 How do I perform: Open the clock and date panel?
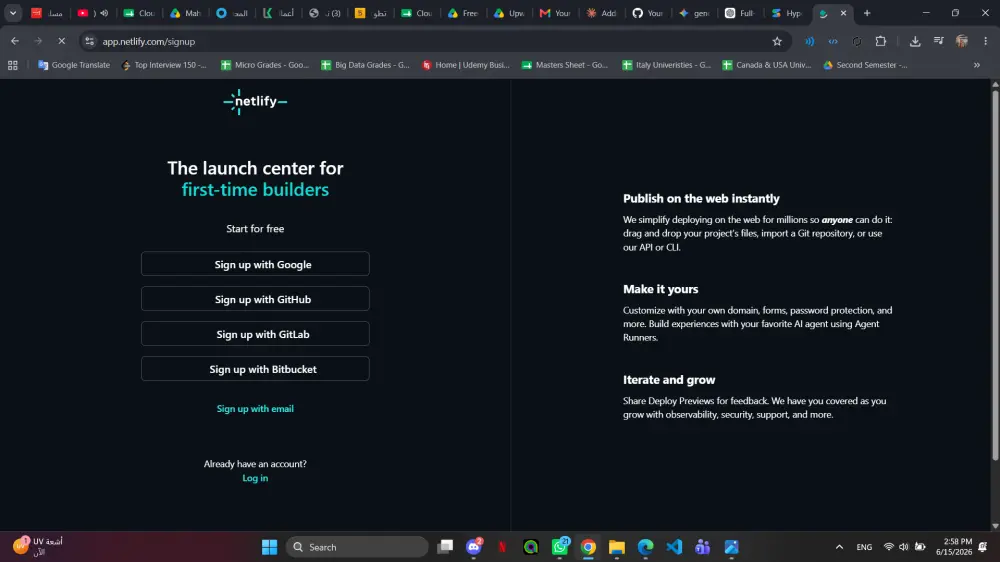(953, 547)
